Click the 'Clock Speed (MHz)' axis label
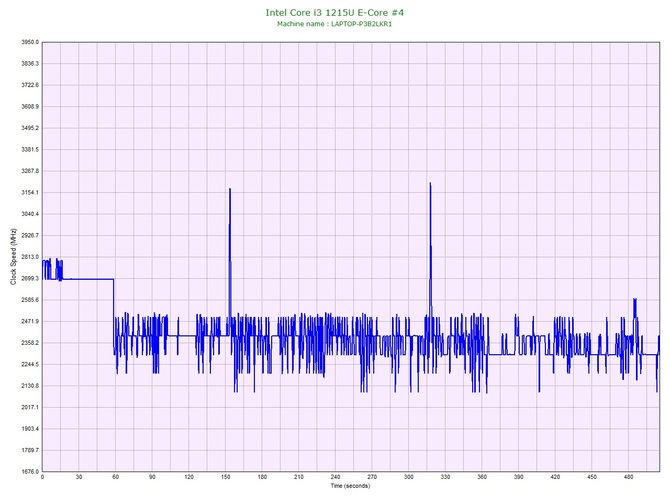 [14, 257]
